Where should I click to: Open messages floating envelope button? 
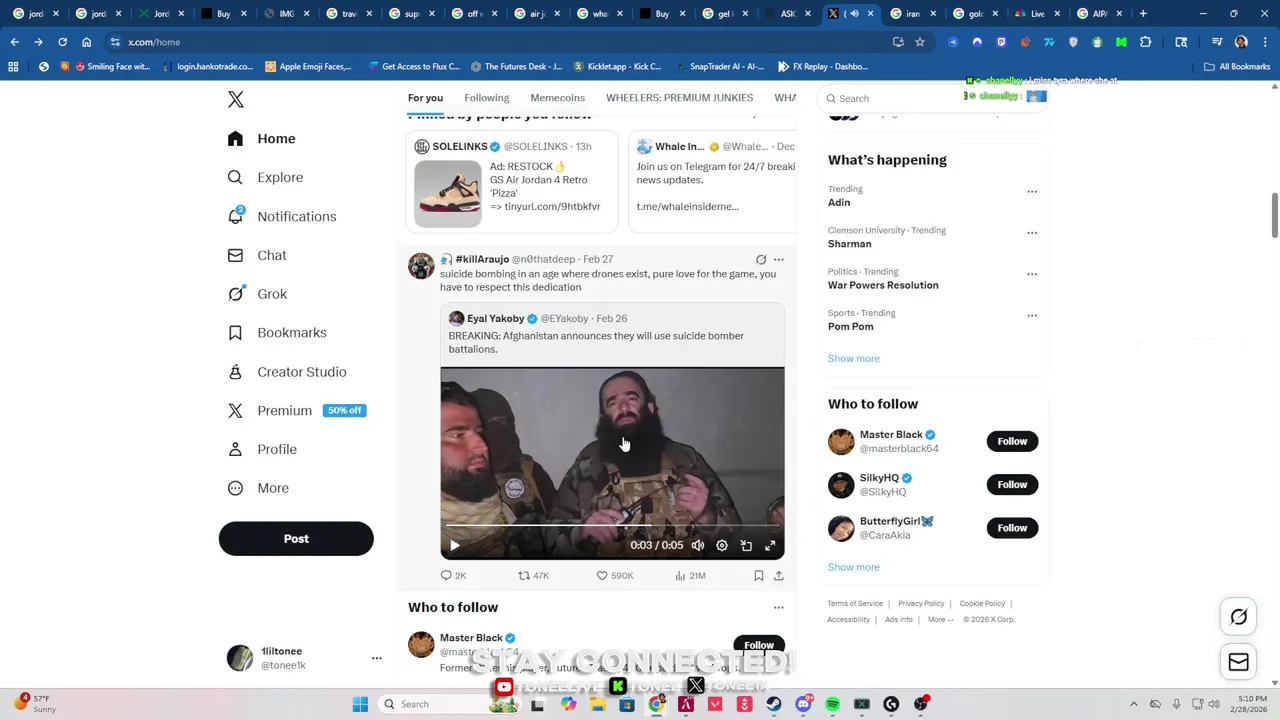[1238, 661]
